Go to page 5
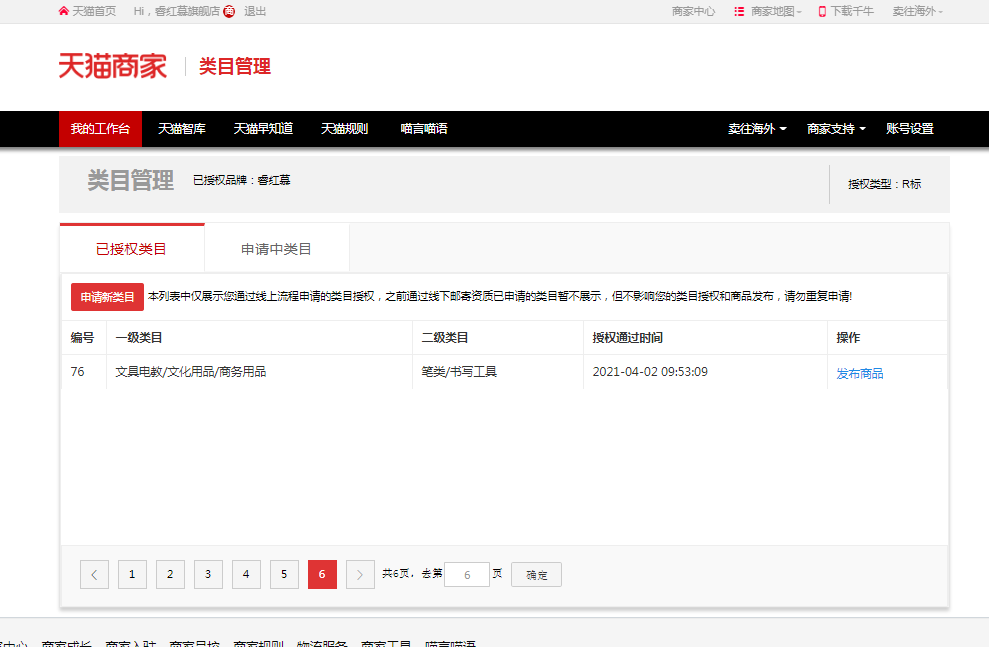The height and width of the screenshot is (647, 989). point(284,574)
